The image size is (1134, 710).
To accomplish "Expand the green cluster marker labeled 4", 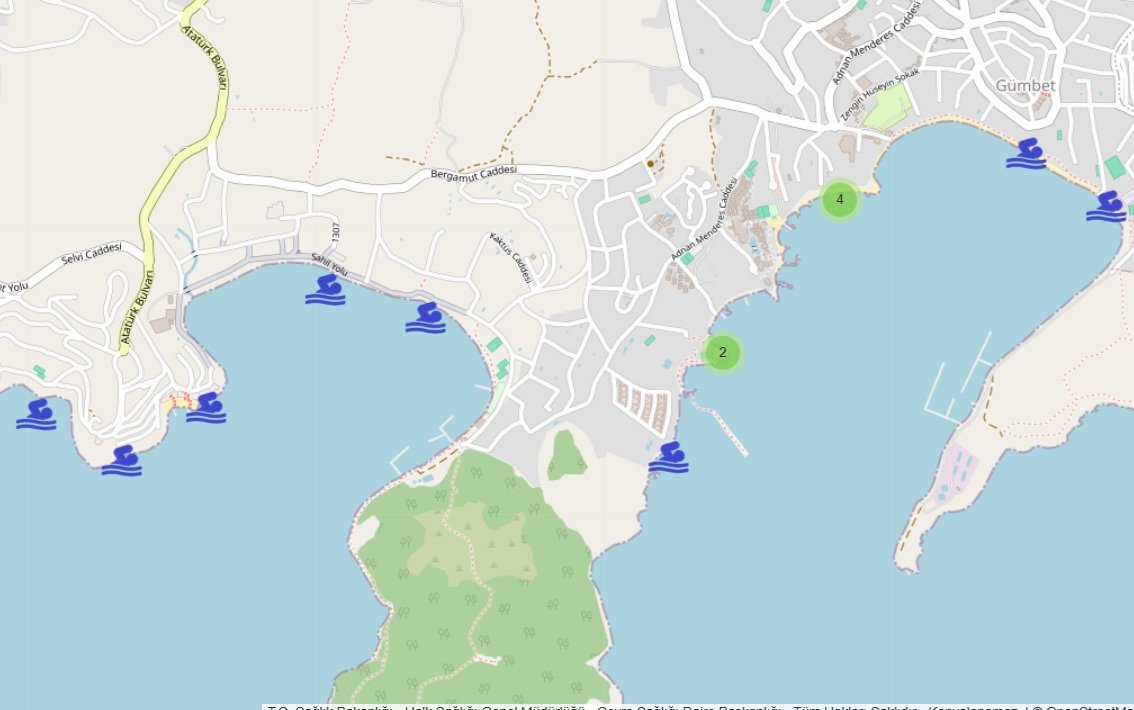I will tap(839, 200).
